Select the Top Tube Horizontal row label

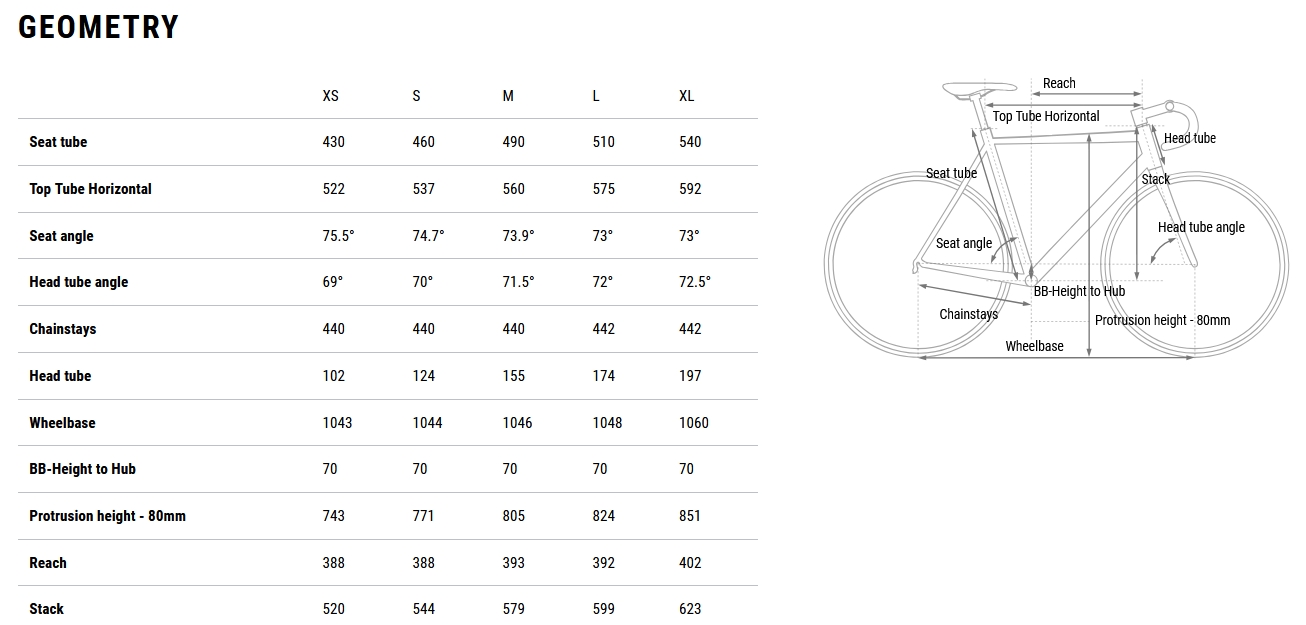coord(90,189)
